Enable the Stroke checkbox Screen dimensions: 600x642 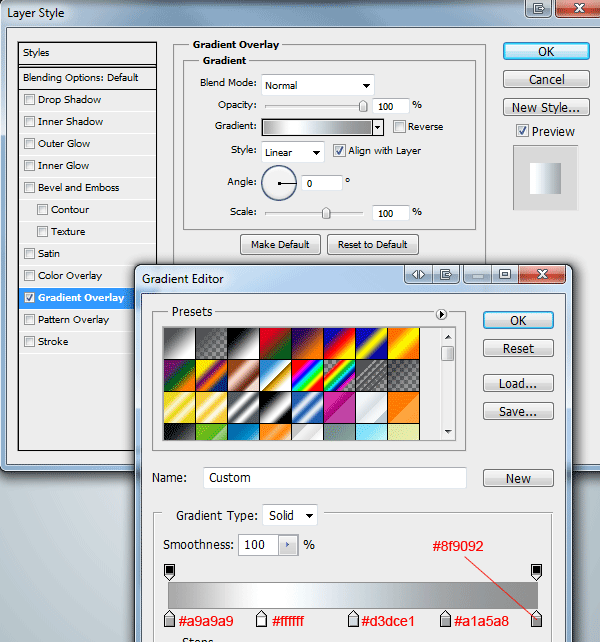(x=29, y=341)
